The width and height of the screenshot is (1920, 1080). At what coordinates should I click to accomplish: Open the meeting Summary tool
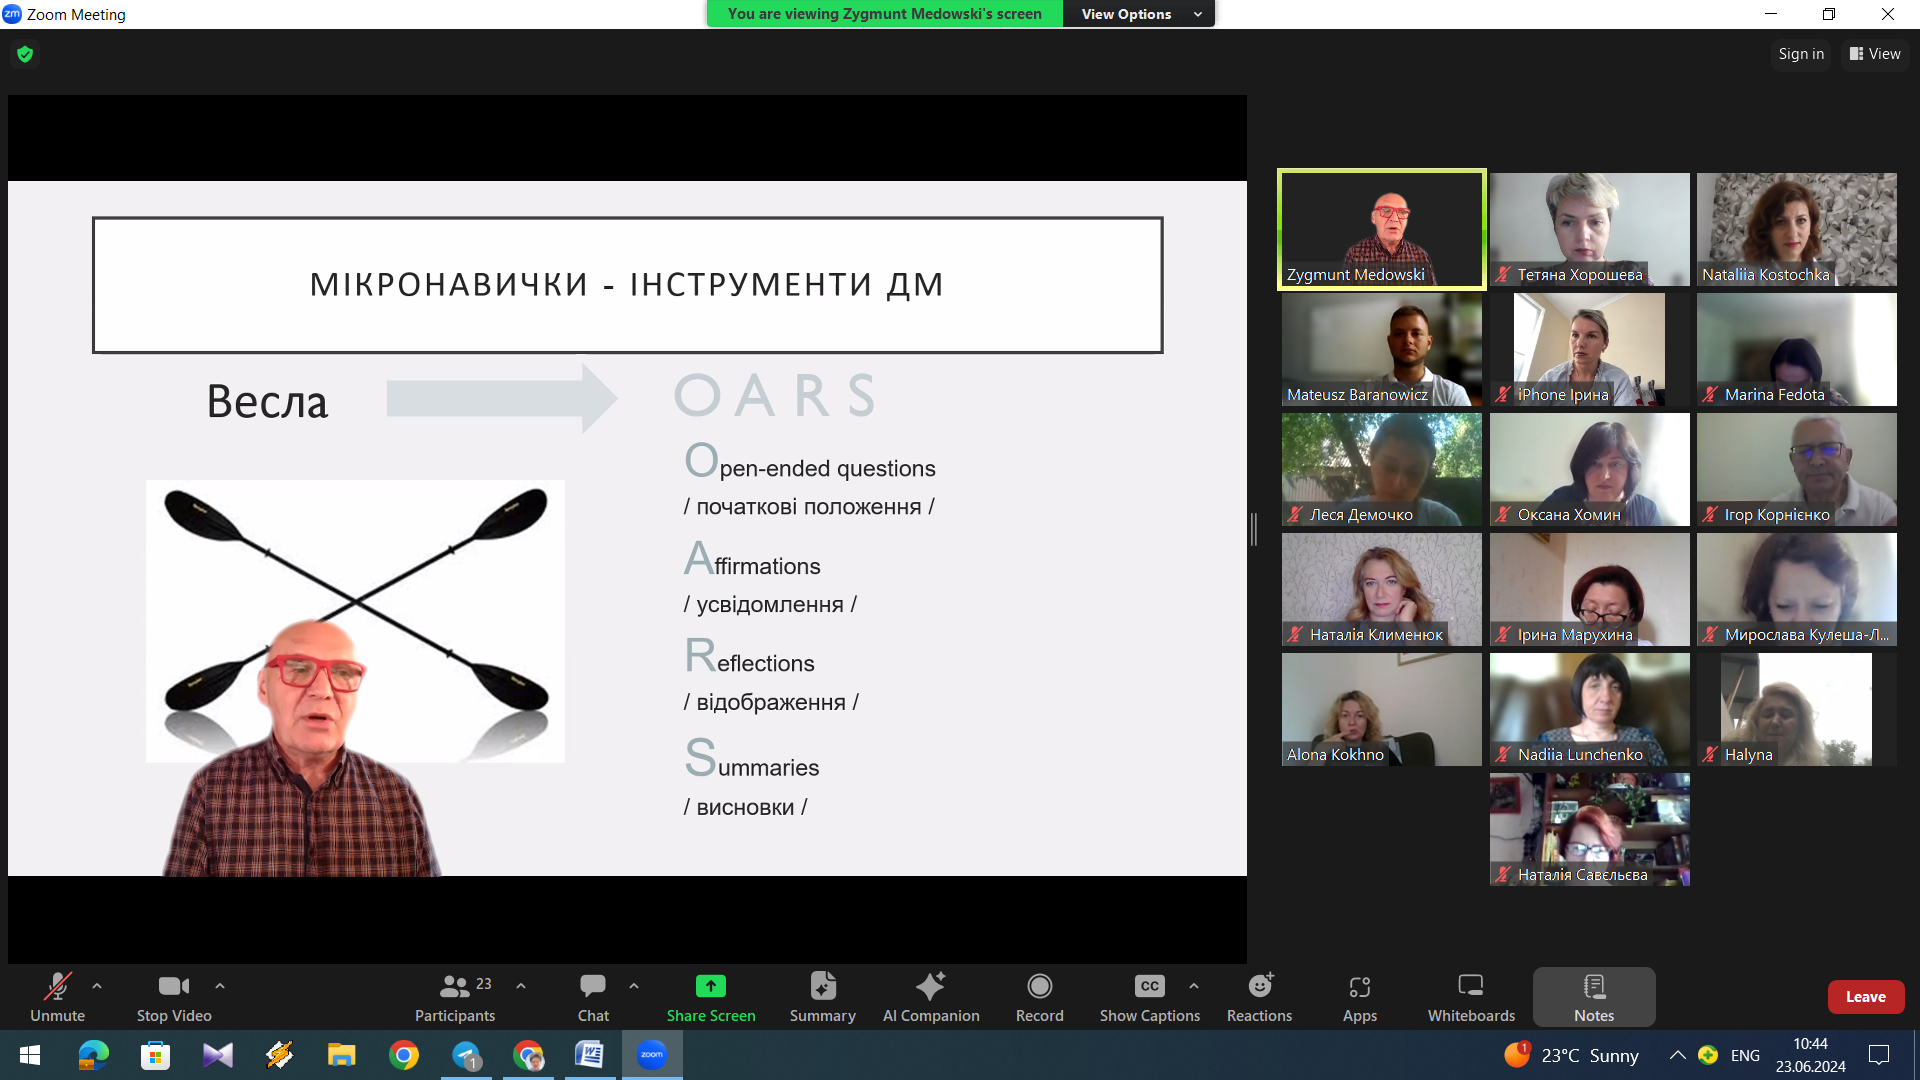pyautogui.click(x=822, y=997)
